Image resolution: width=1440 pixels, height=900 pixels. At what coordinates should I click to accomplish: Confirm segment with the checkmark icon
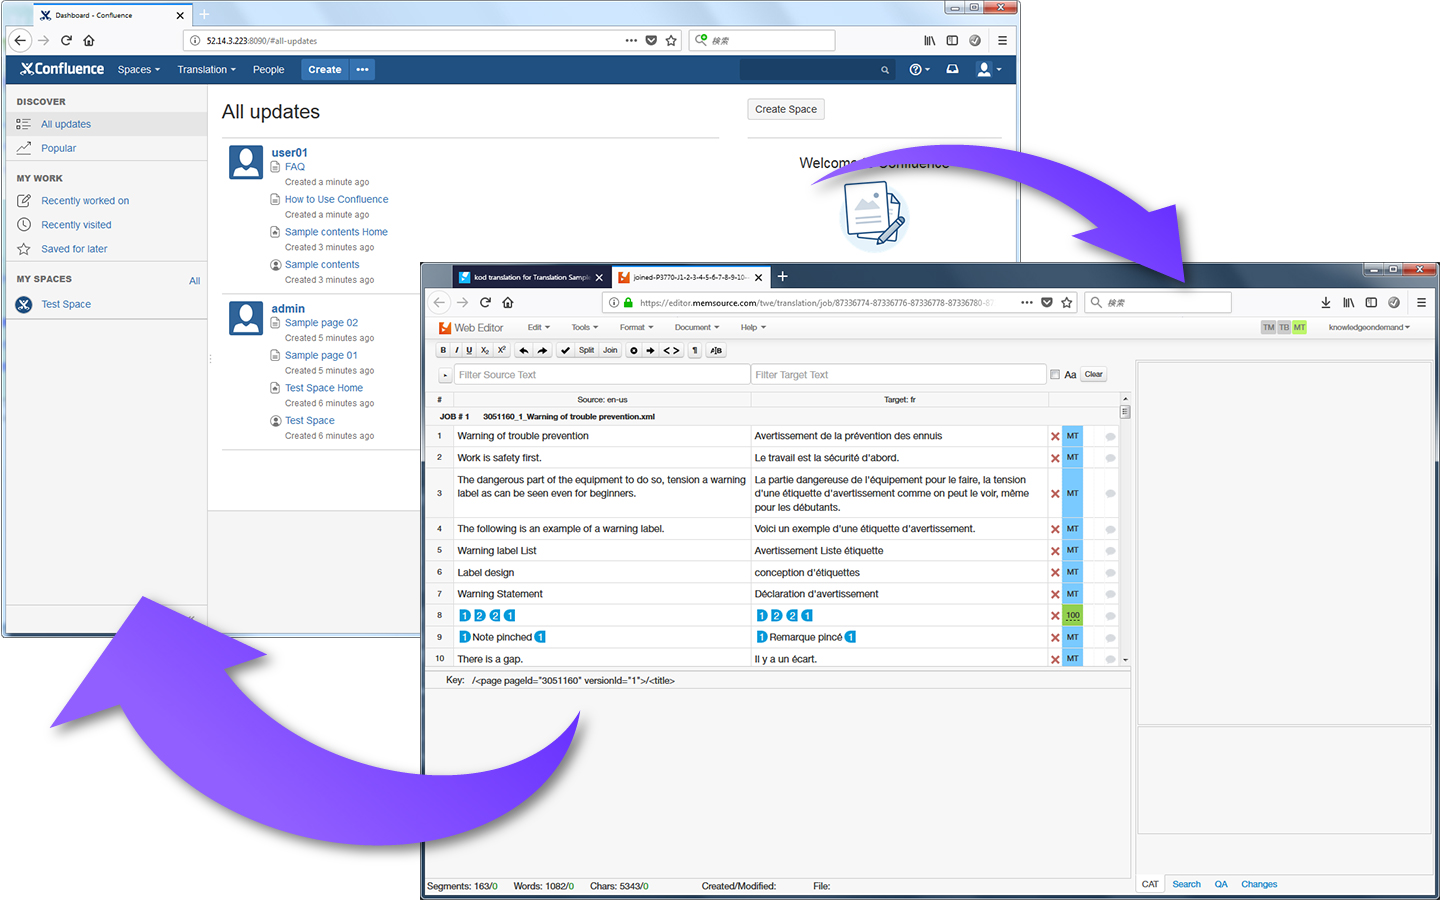point(565,350)
